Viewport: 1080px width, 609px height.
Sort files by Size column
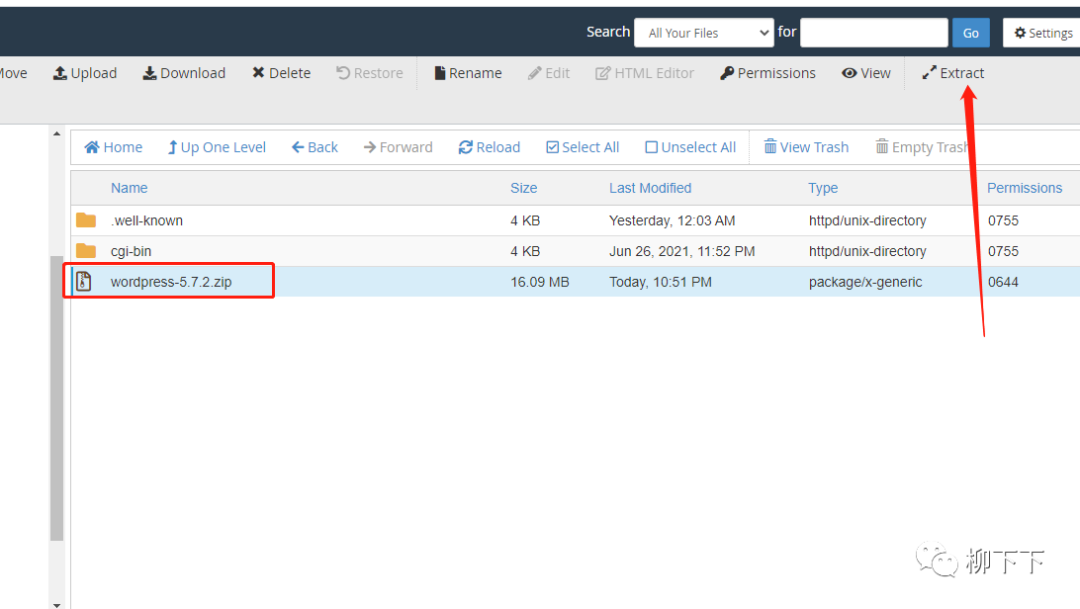523,188
